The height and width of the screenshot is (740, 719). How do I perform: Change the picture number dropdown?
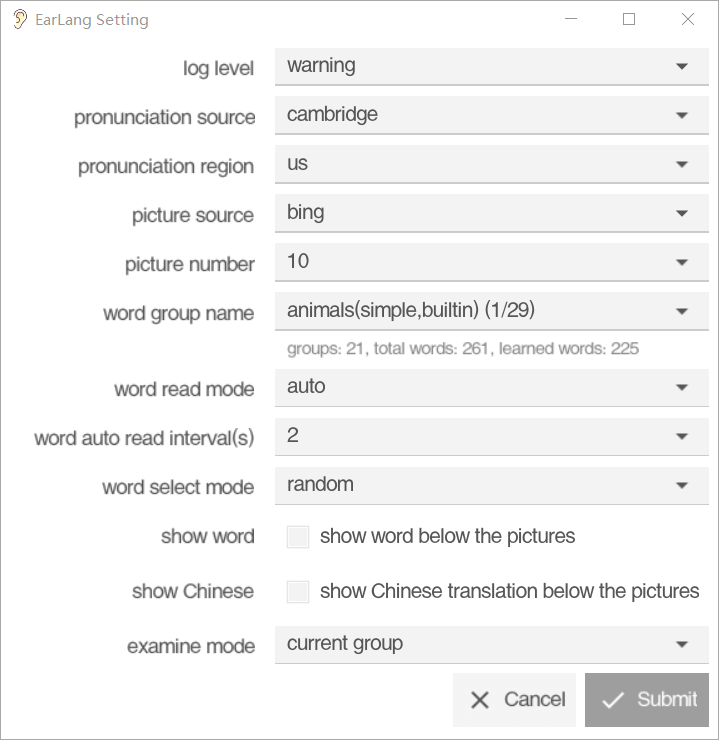click(492, 262)
